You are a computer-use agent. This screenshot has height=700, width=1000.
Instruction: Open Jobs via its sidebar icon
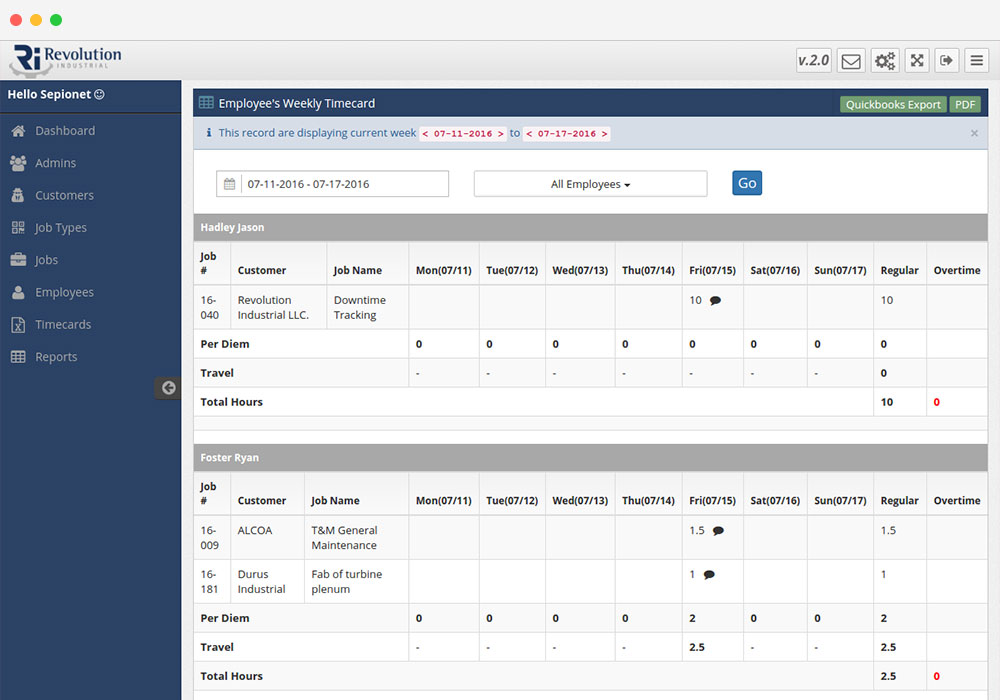point(20,259)
